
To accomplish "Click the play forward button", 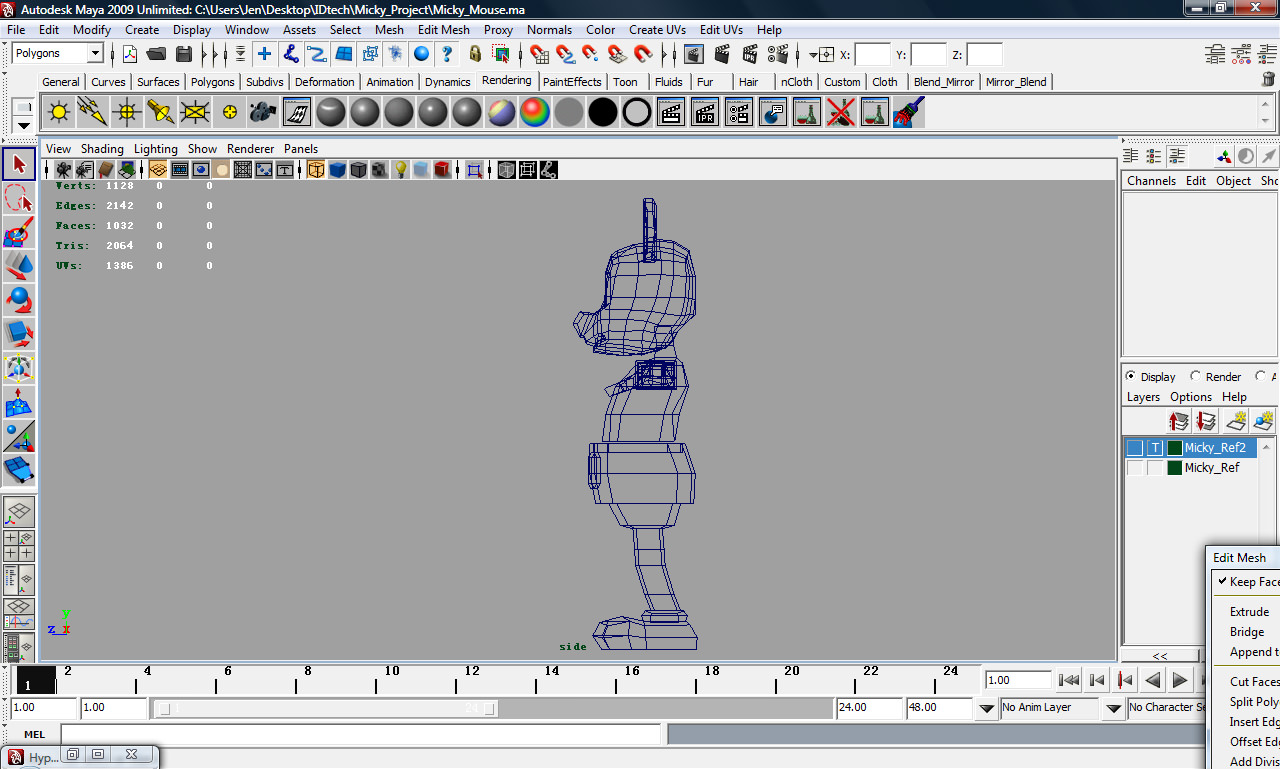I will (x=1180, y=680).
